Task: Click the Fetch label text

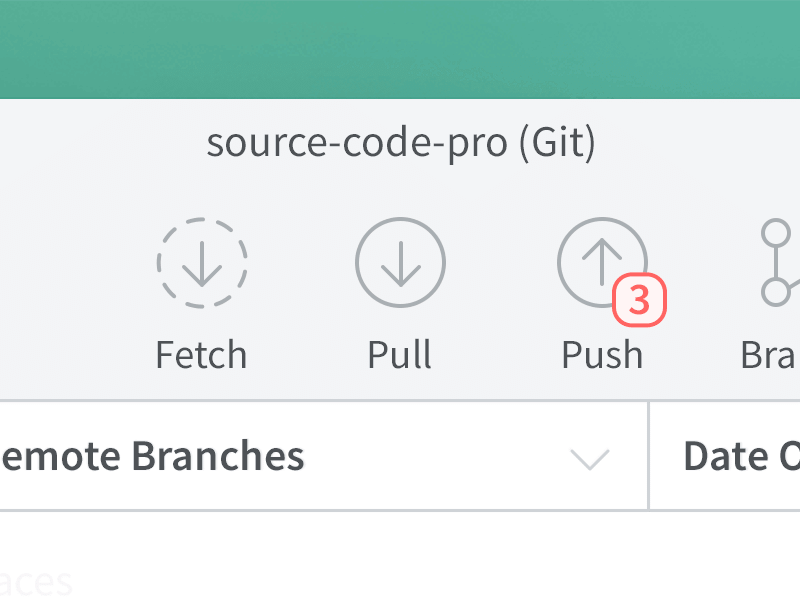Action: pos(200,353)
